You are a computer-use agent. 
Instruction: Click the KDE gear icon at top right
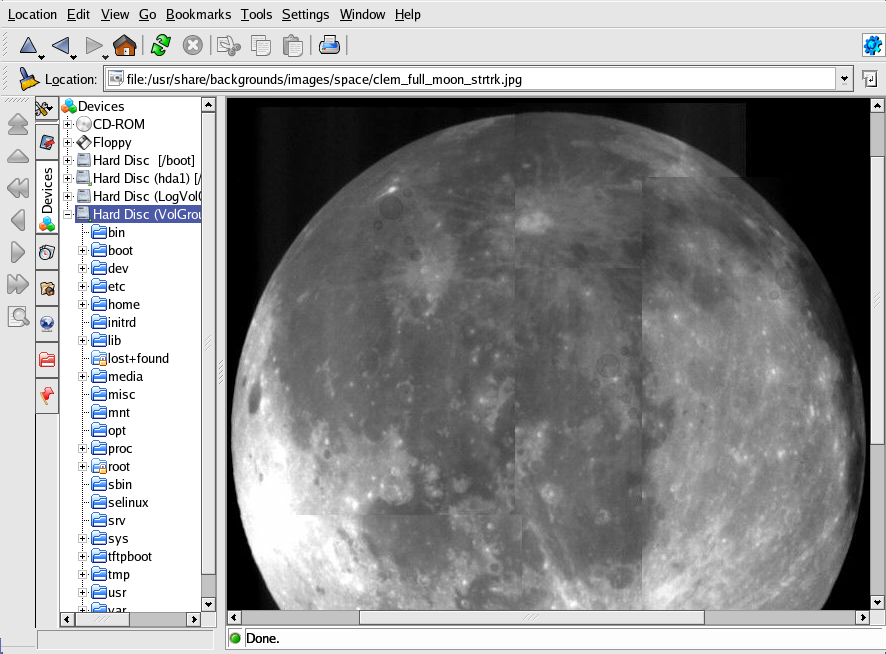pos(872,46)
